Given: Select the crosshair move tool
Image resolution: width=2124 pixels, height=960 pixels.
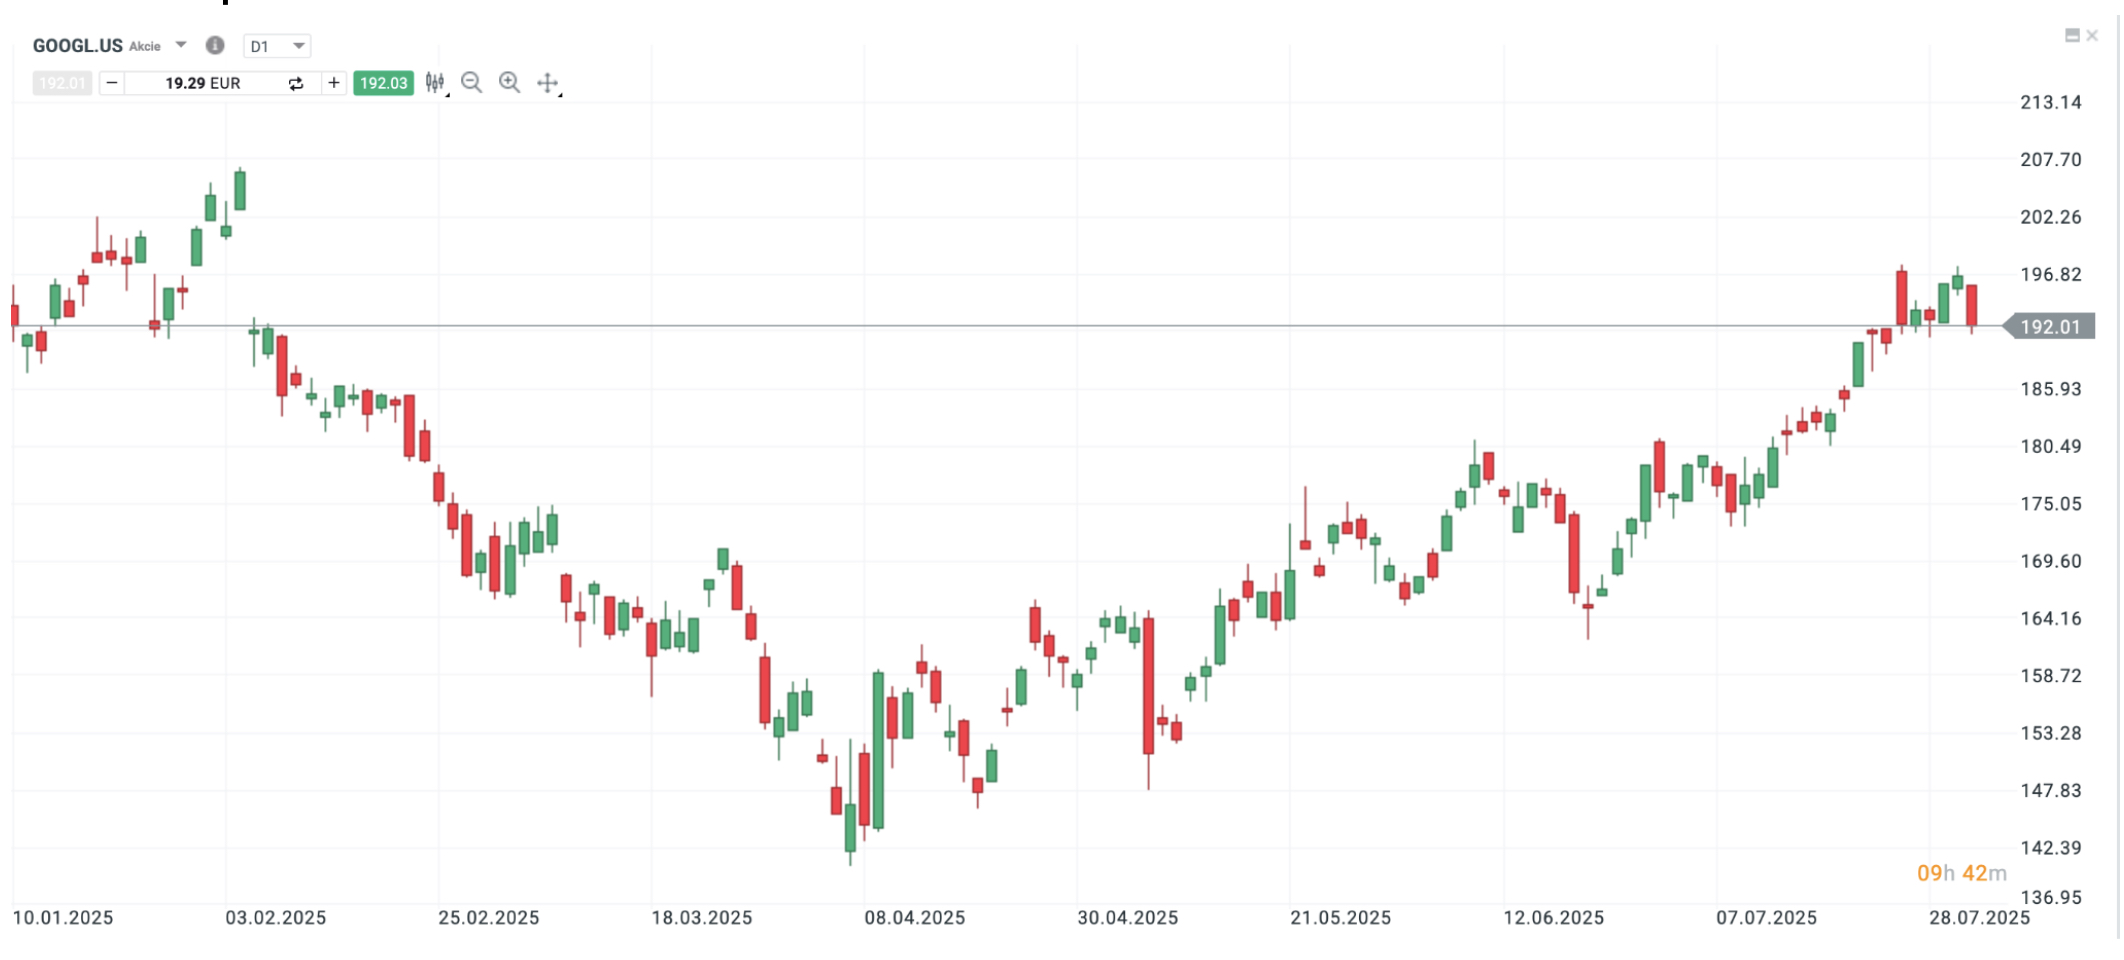Looking at the screenshot, I should pyautogui.click(x=547, y=83).
